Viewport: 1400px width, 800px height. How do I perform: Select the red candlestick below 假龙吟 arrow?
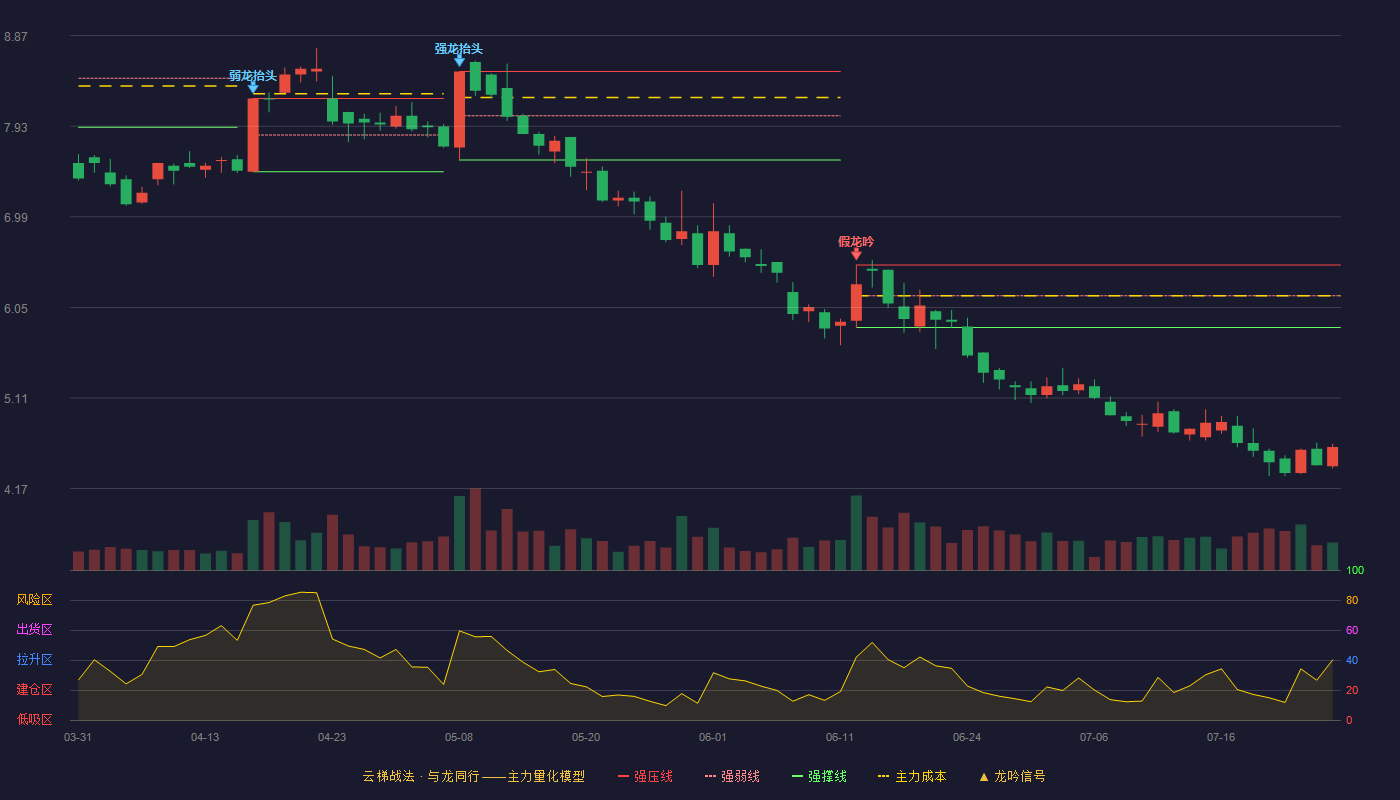pos(856,302)
